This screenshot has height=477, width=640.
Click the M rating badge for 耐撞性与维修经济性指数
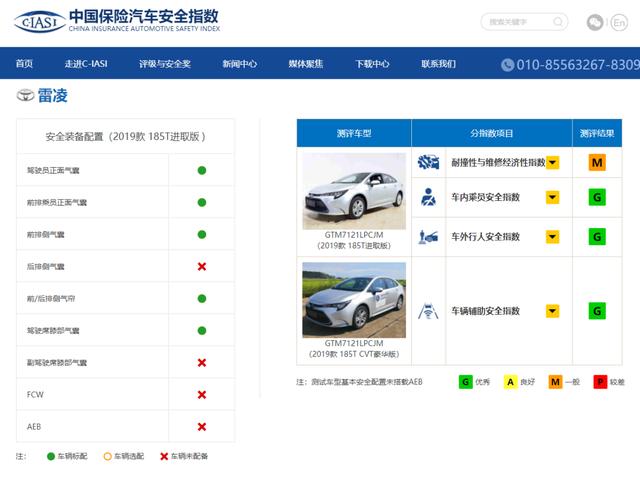597,162
